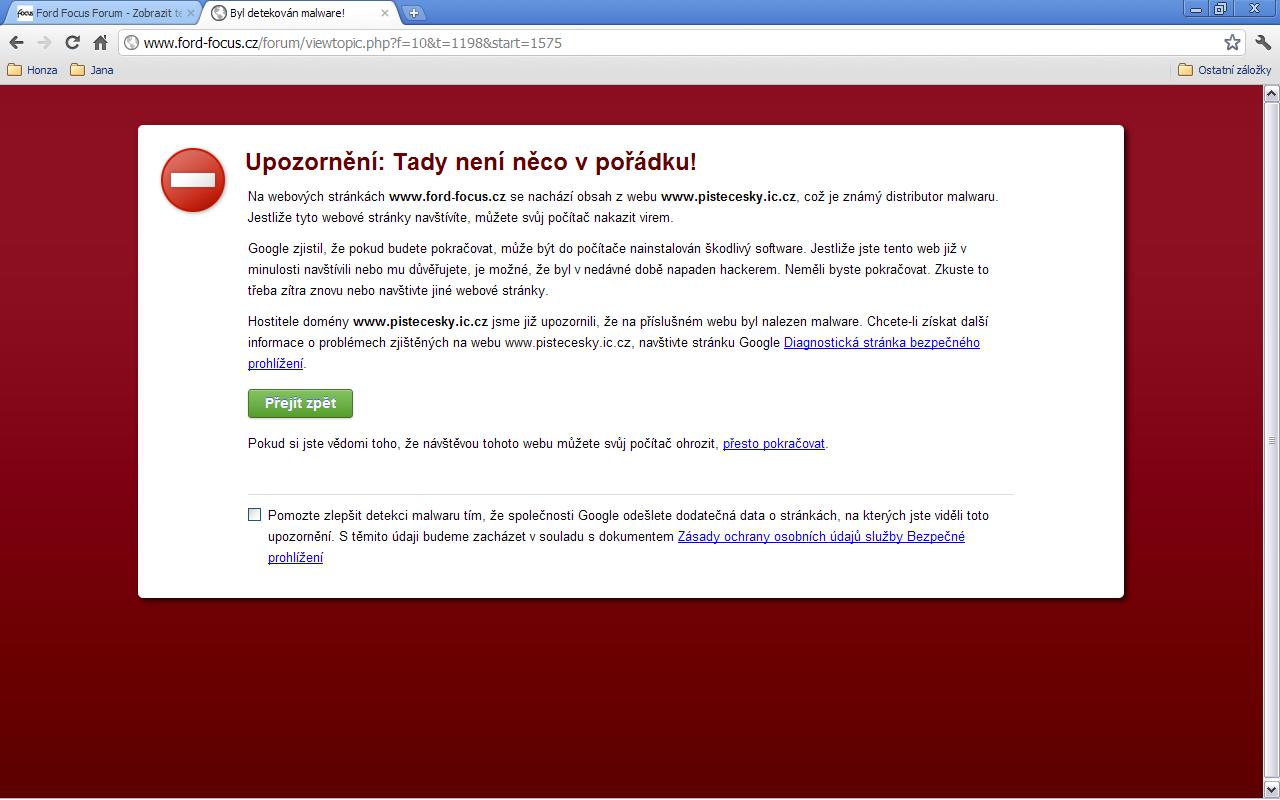The image size is (1280, 800).
Task: Click the Forward navigation arrow
Action: coord(44,42)
